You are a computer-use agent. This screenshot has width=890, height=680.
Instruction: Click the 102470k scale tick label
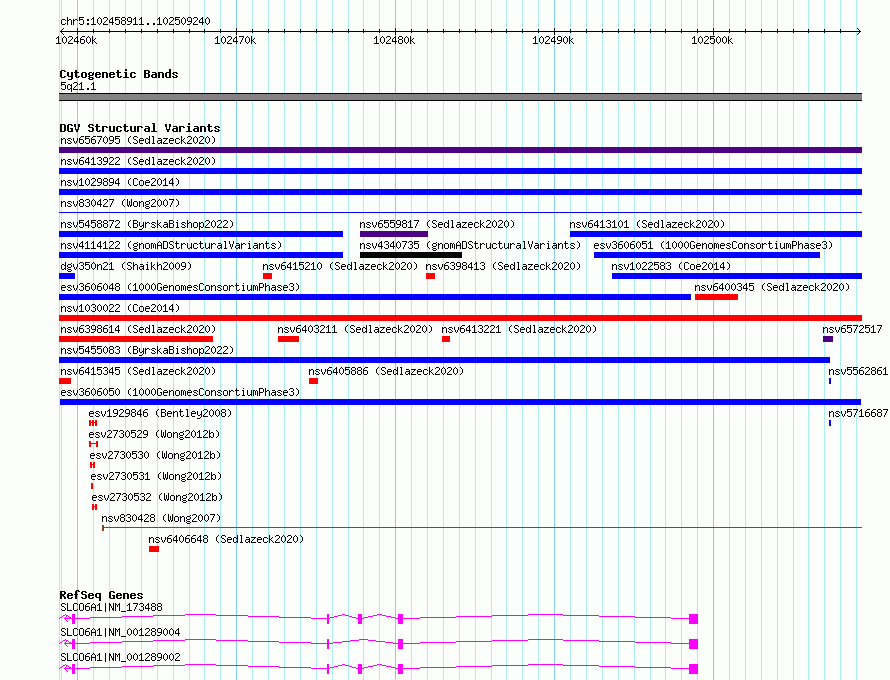pos(235,40)
